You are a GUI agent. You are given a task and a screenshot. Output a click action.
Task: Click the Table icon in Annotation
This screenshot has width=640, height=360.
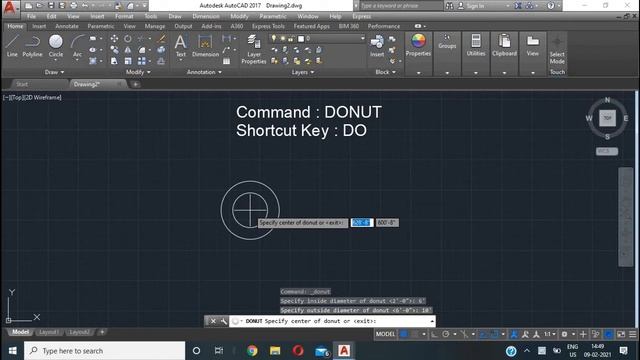tap(227, 61)
